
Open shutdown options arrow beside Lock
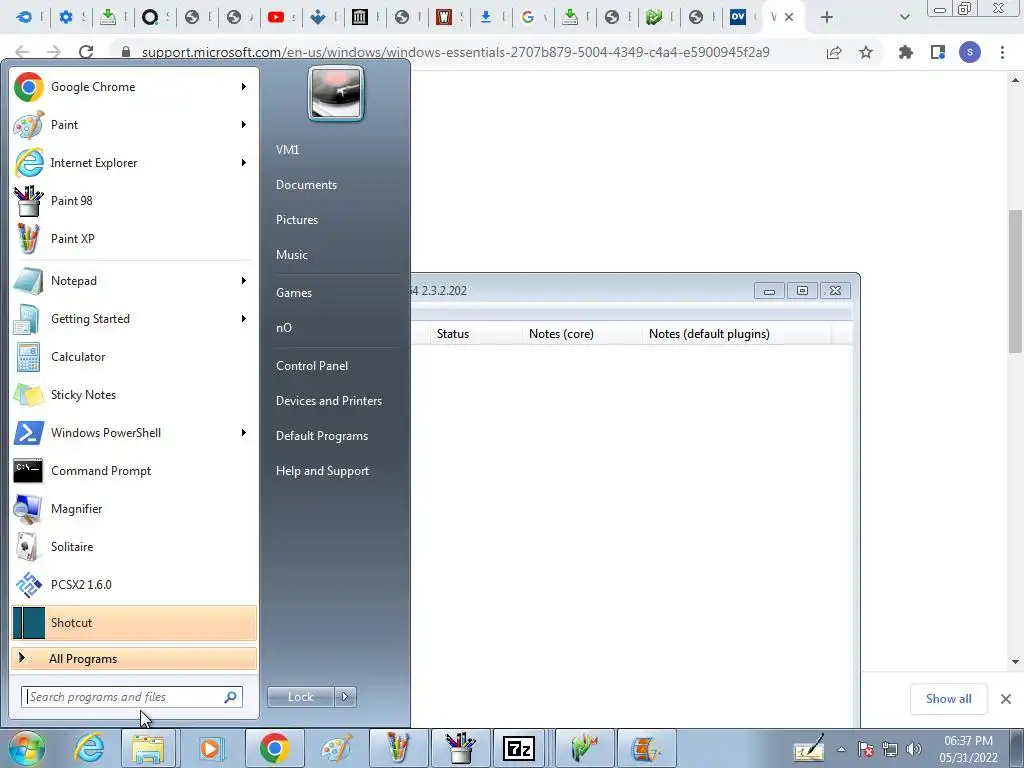(345, 697)
